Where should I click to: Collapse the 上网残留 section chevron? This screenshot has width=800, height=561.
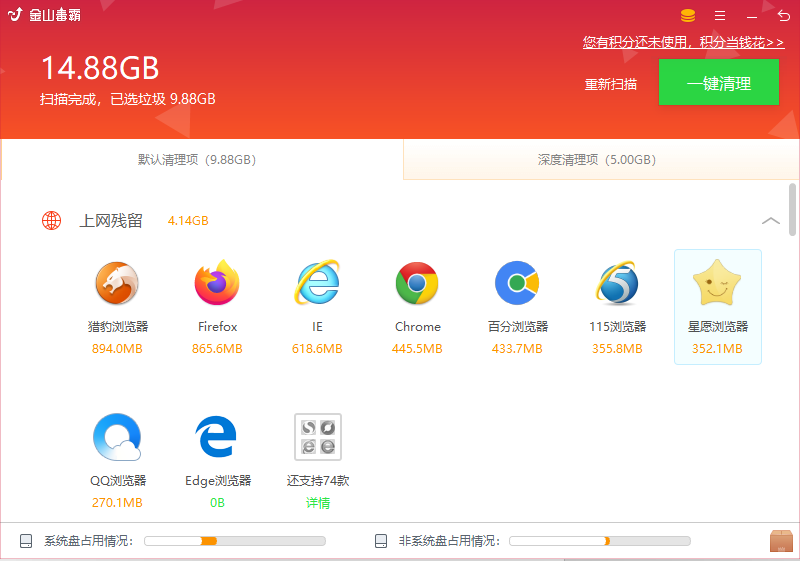click(x=770, y=221)
